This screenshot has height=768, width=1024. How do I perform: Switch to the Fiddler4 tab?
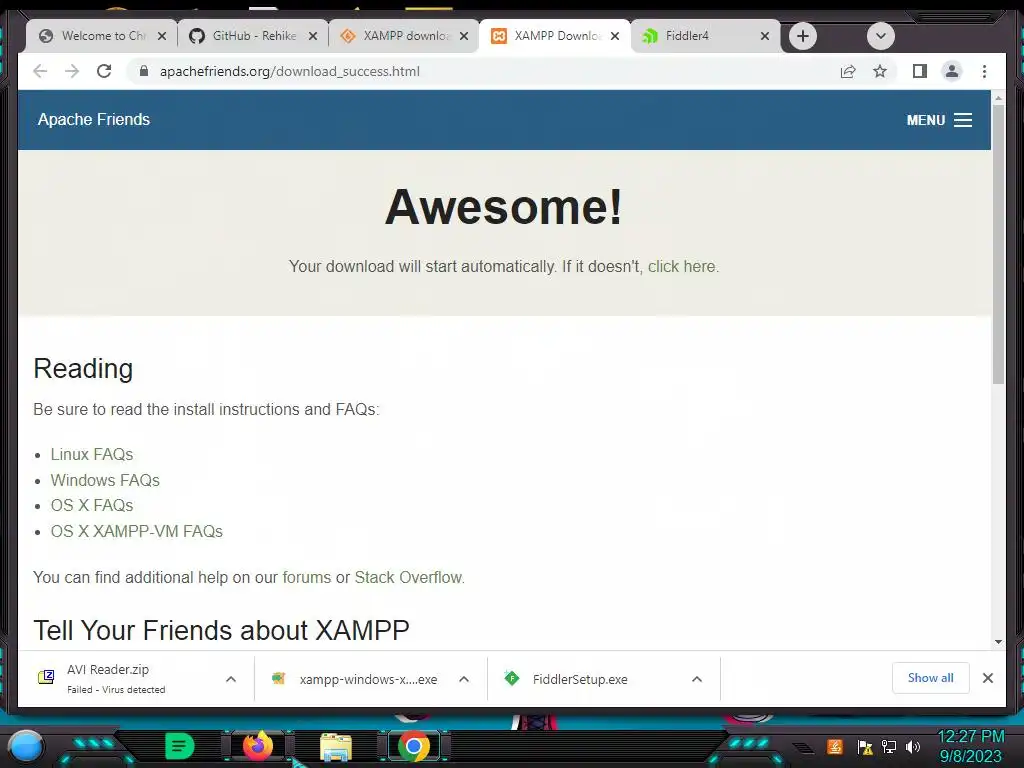[x=699, y=36]
